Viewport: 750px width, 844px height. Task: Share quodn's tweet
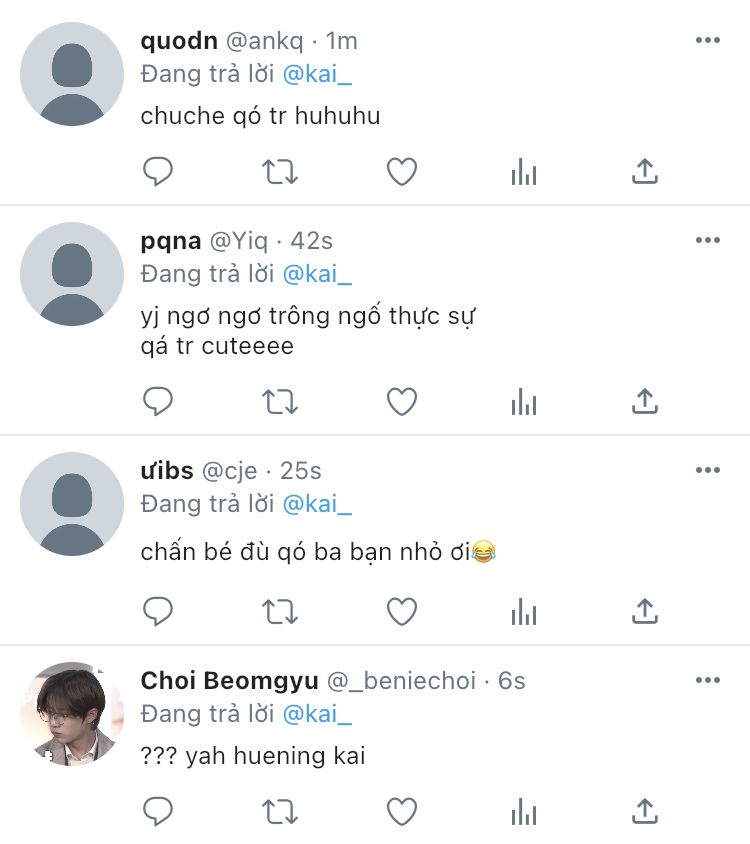[x=645, y=172]
